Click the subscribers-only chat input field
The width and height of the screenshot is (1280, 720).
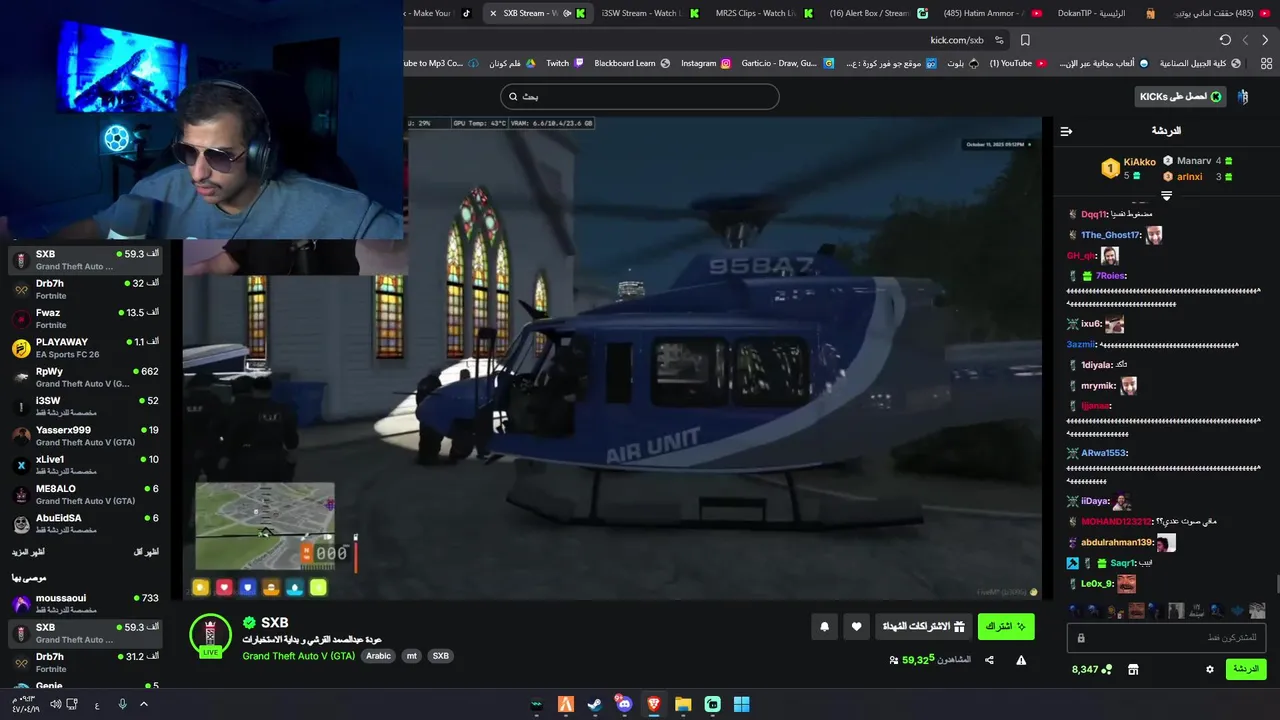[1167, 637]
